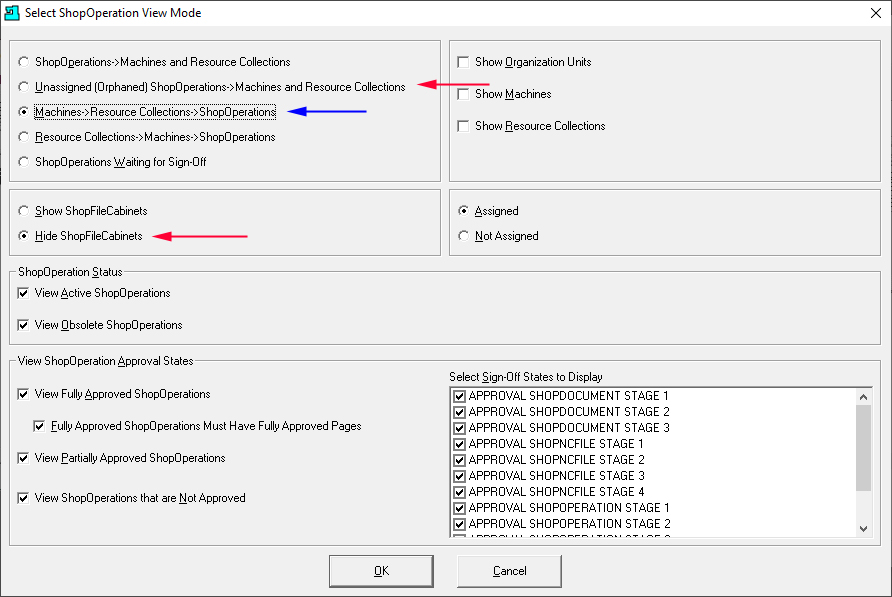Toggle Must Have Fully Approved Pages checkbox
The height and width of the screenshot is (597, 892).
point(39,426)
